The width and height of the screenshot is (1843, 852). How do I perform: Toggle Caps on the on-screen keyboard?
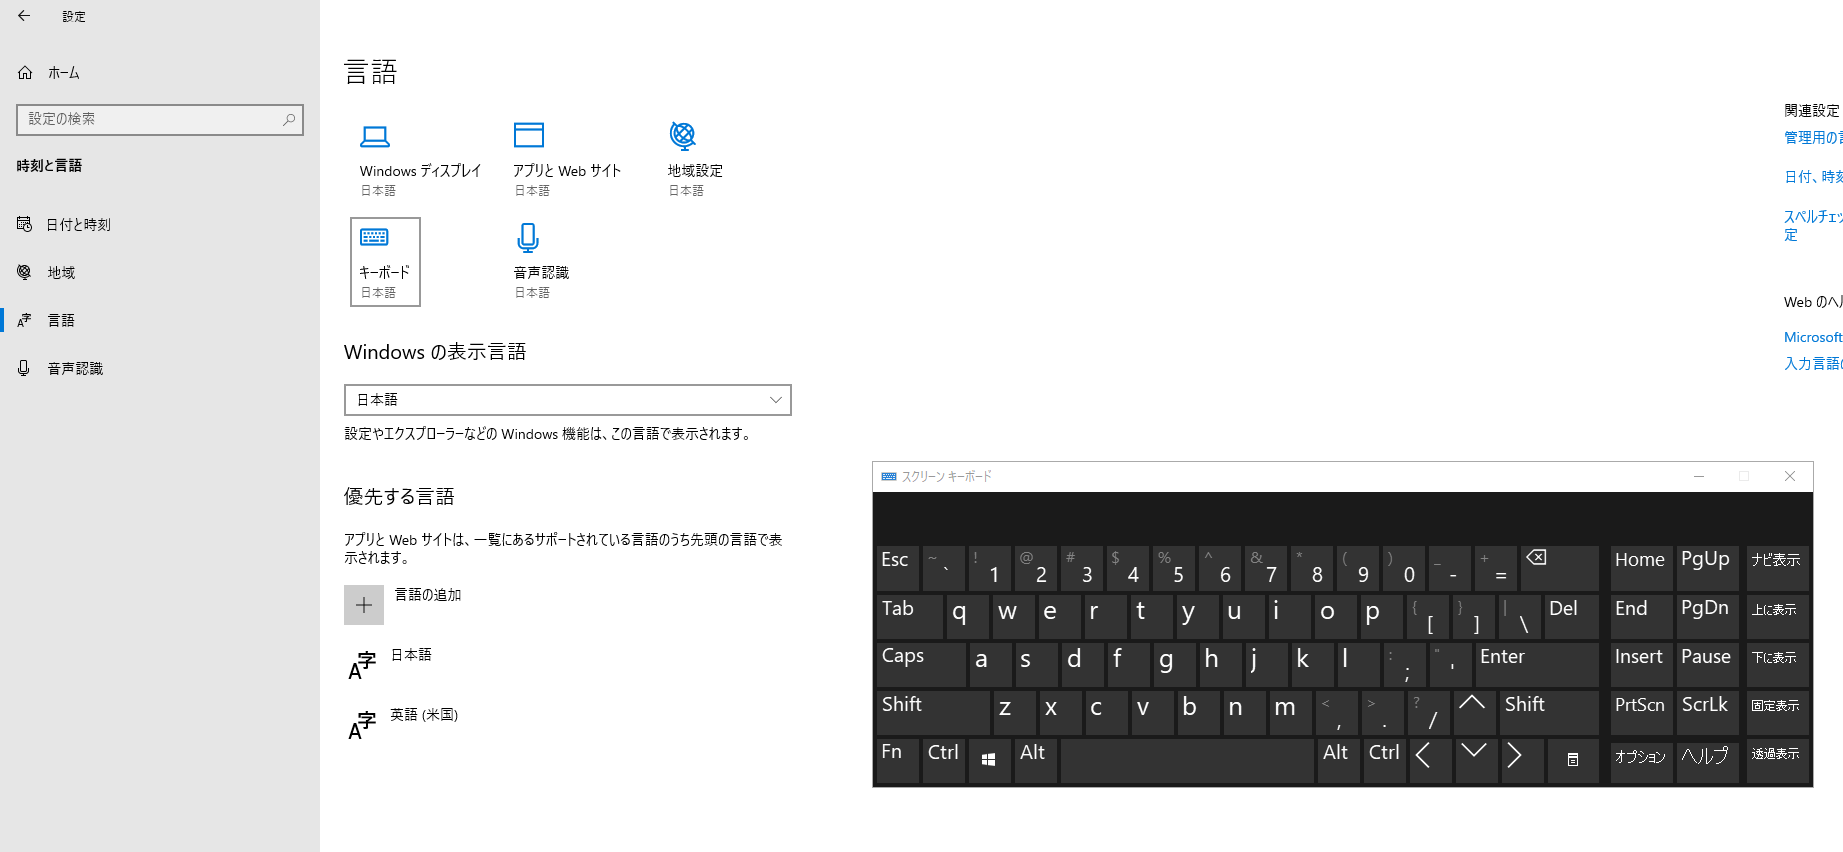pos(921,665)
